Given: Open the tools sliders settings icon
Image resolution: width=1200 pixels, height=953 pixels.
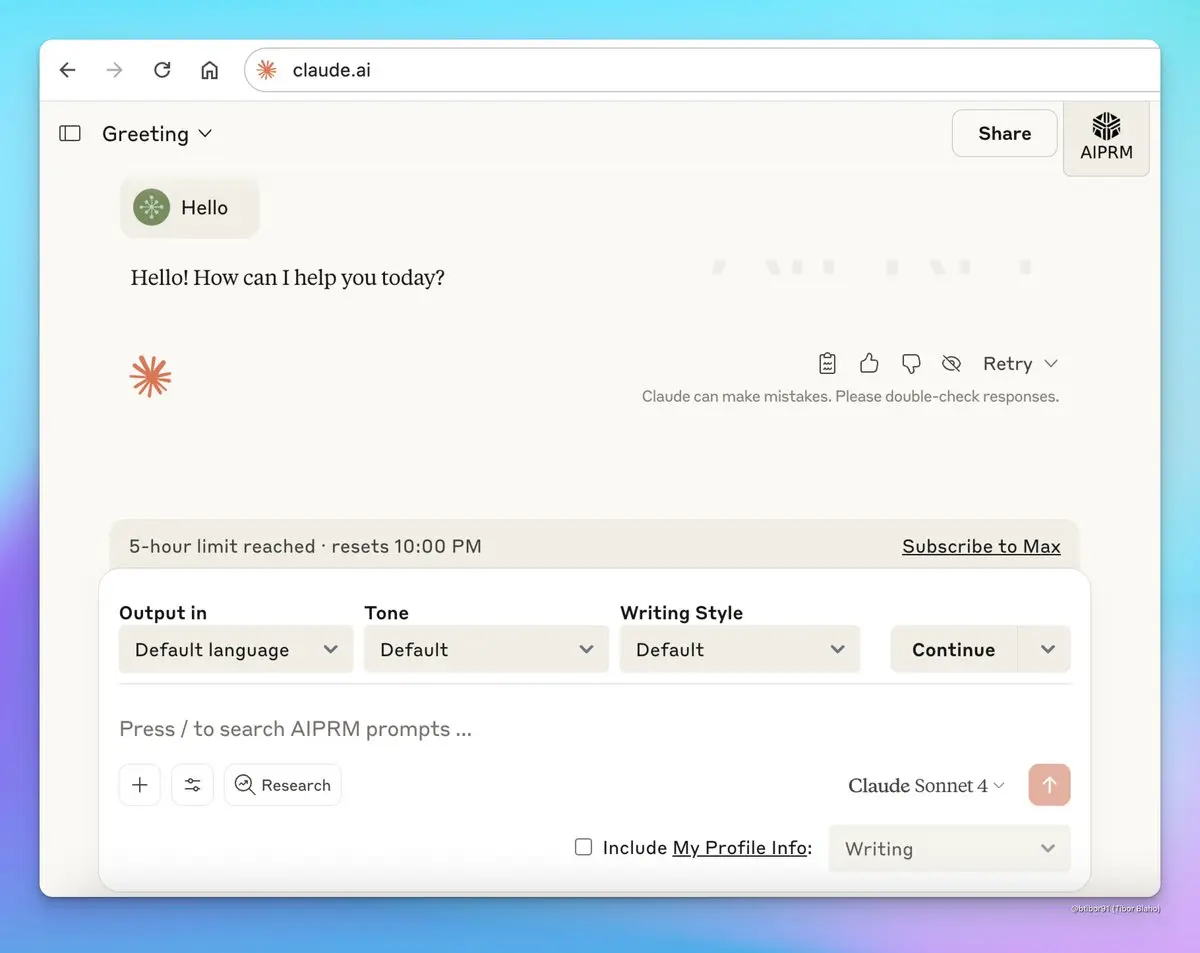Looking at the screenshot, I should click(x=192, y=785).
